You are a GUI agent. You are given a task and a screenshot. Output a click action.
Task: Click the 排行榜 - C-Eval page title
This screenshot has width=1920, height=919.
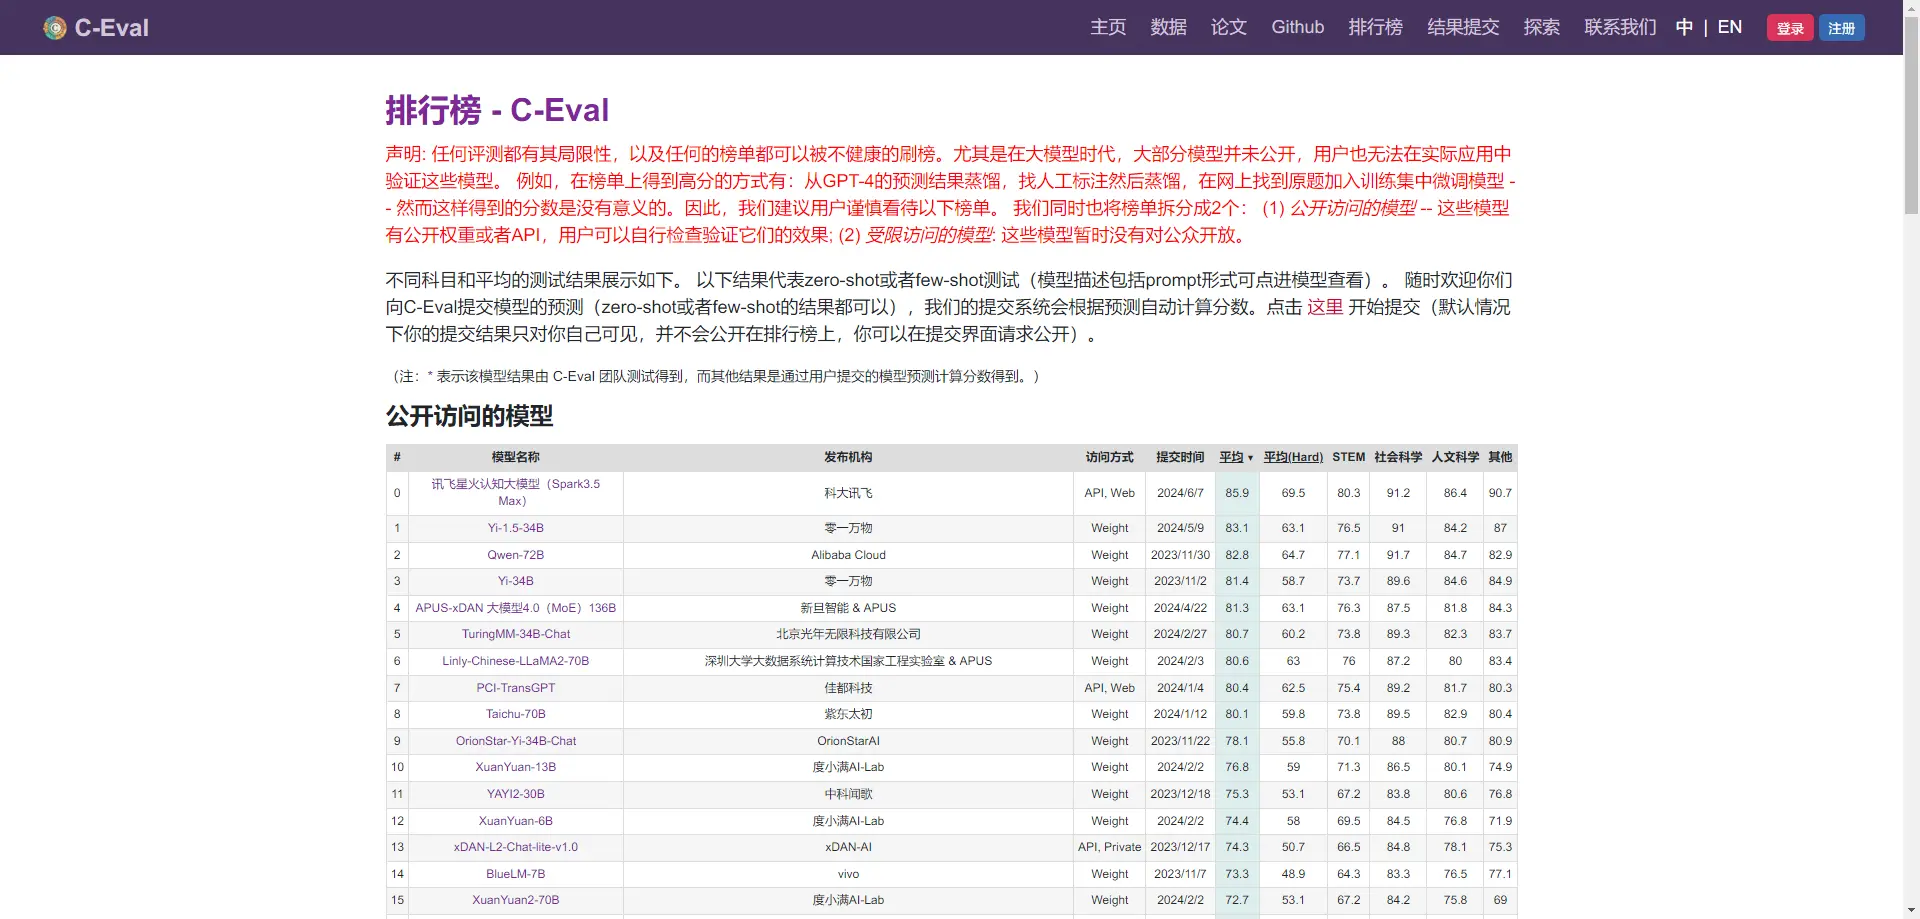pos(497,110)
